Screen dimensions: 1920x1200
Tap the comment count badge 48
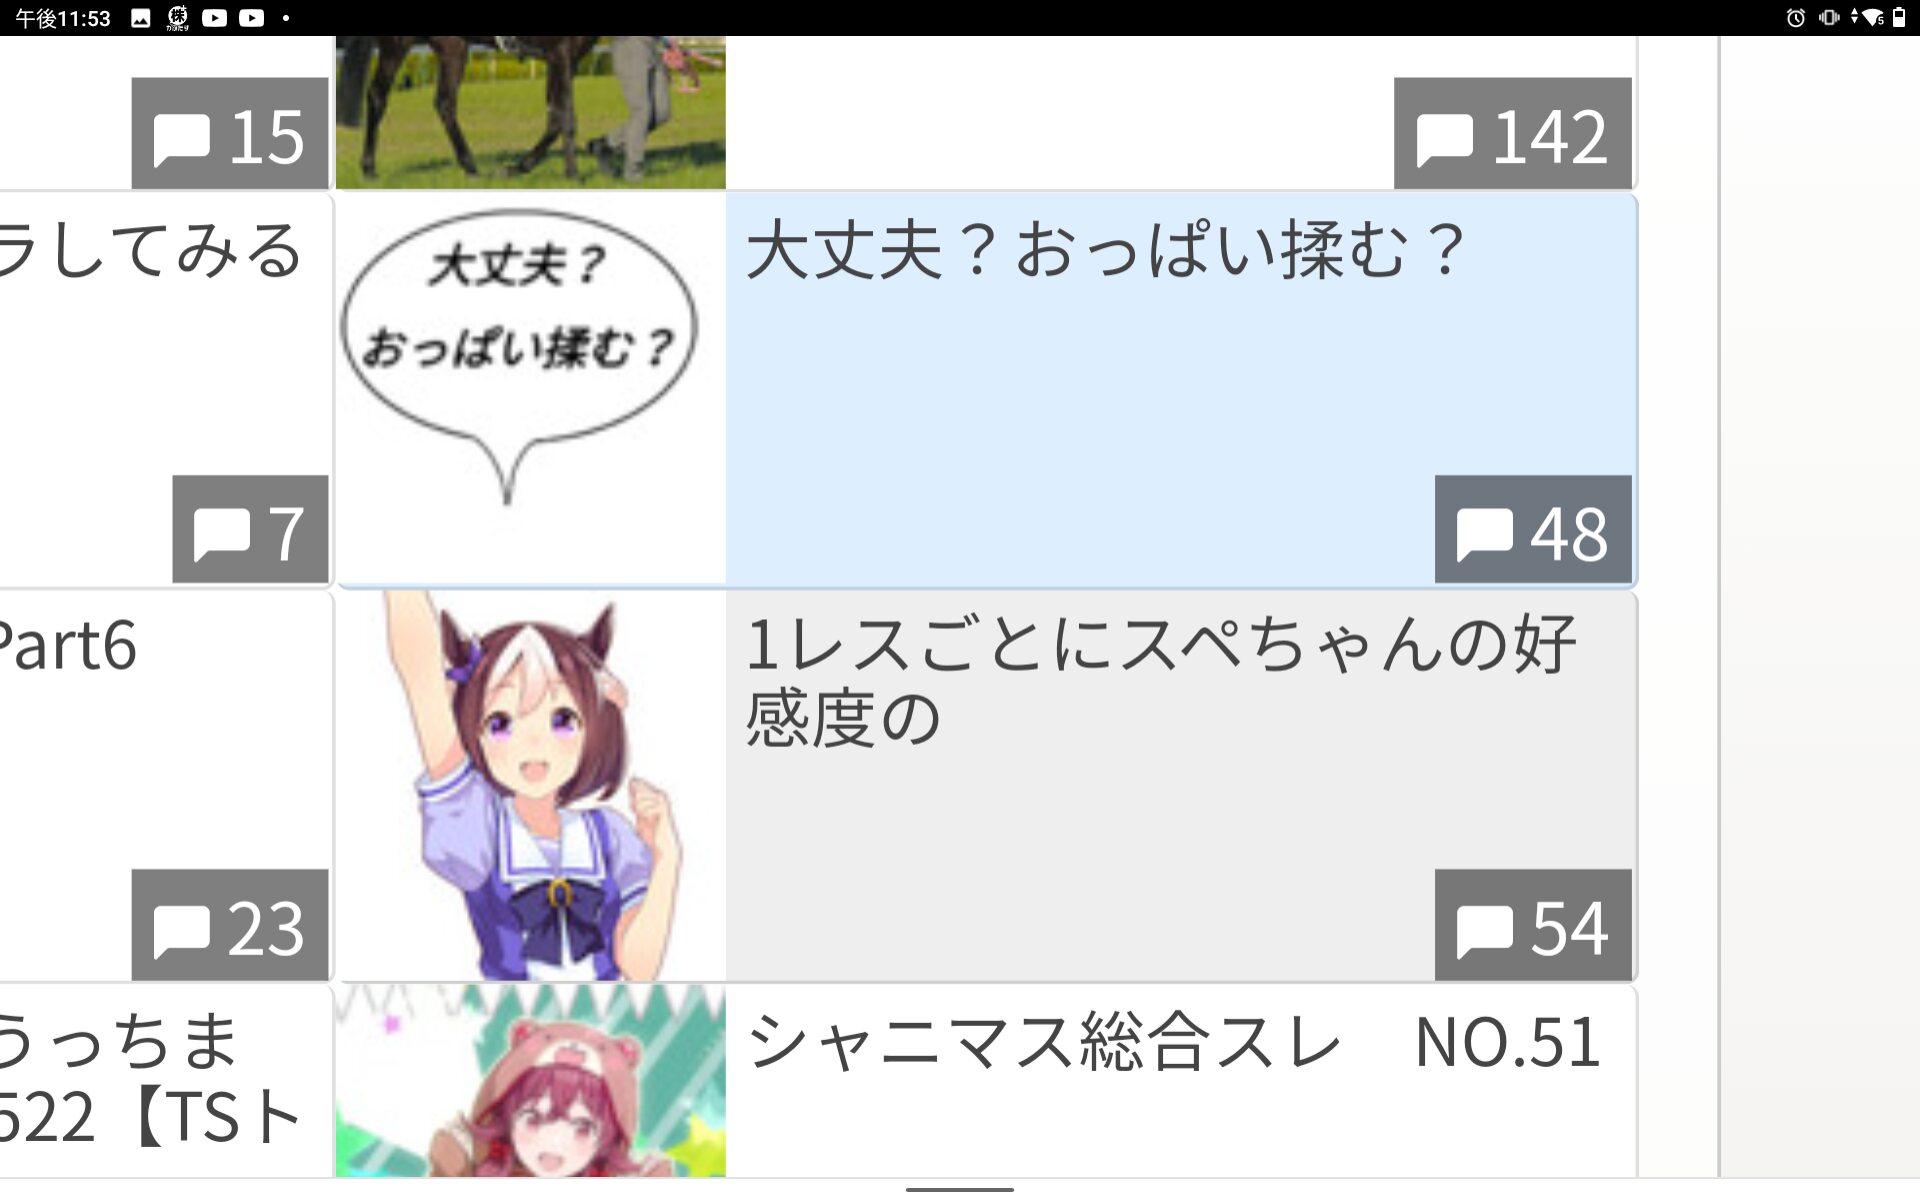point(1533,529)
